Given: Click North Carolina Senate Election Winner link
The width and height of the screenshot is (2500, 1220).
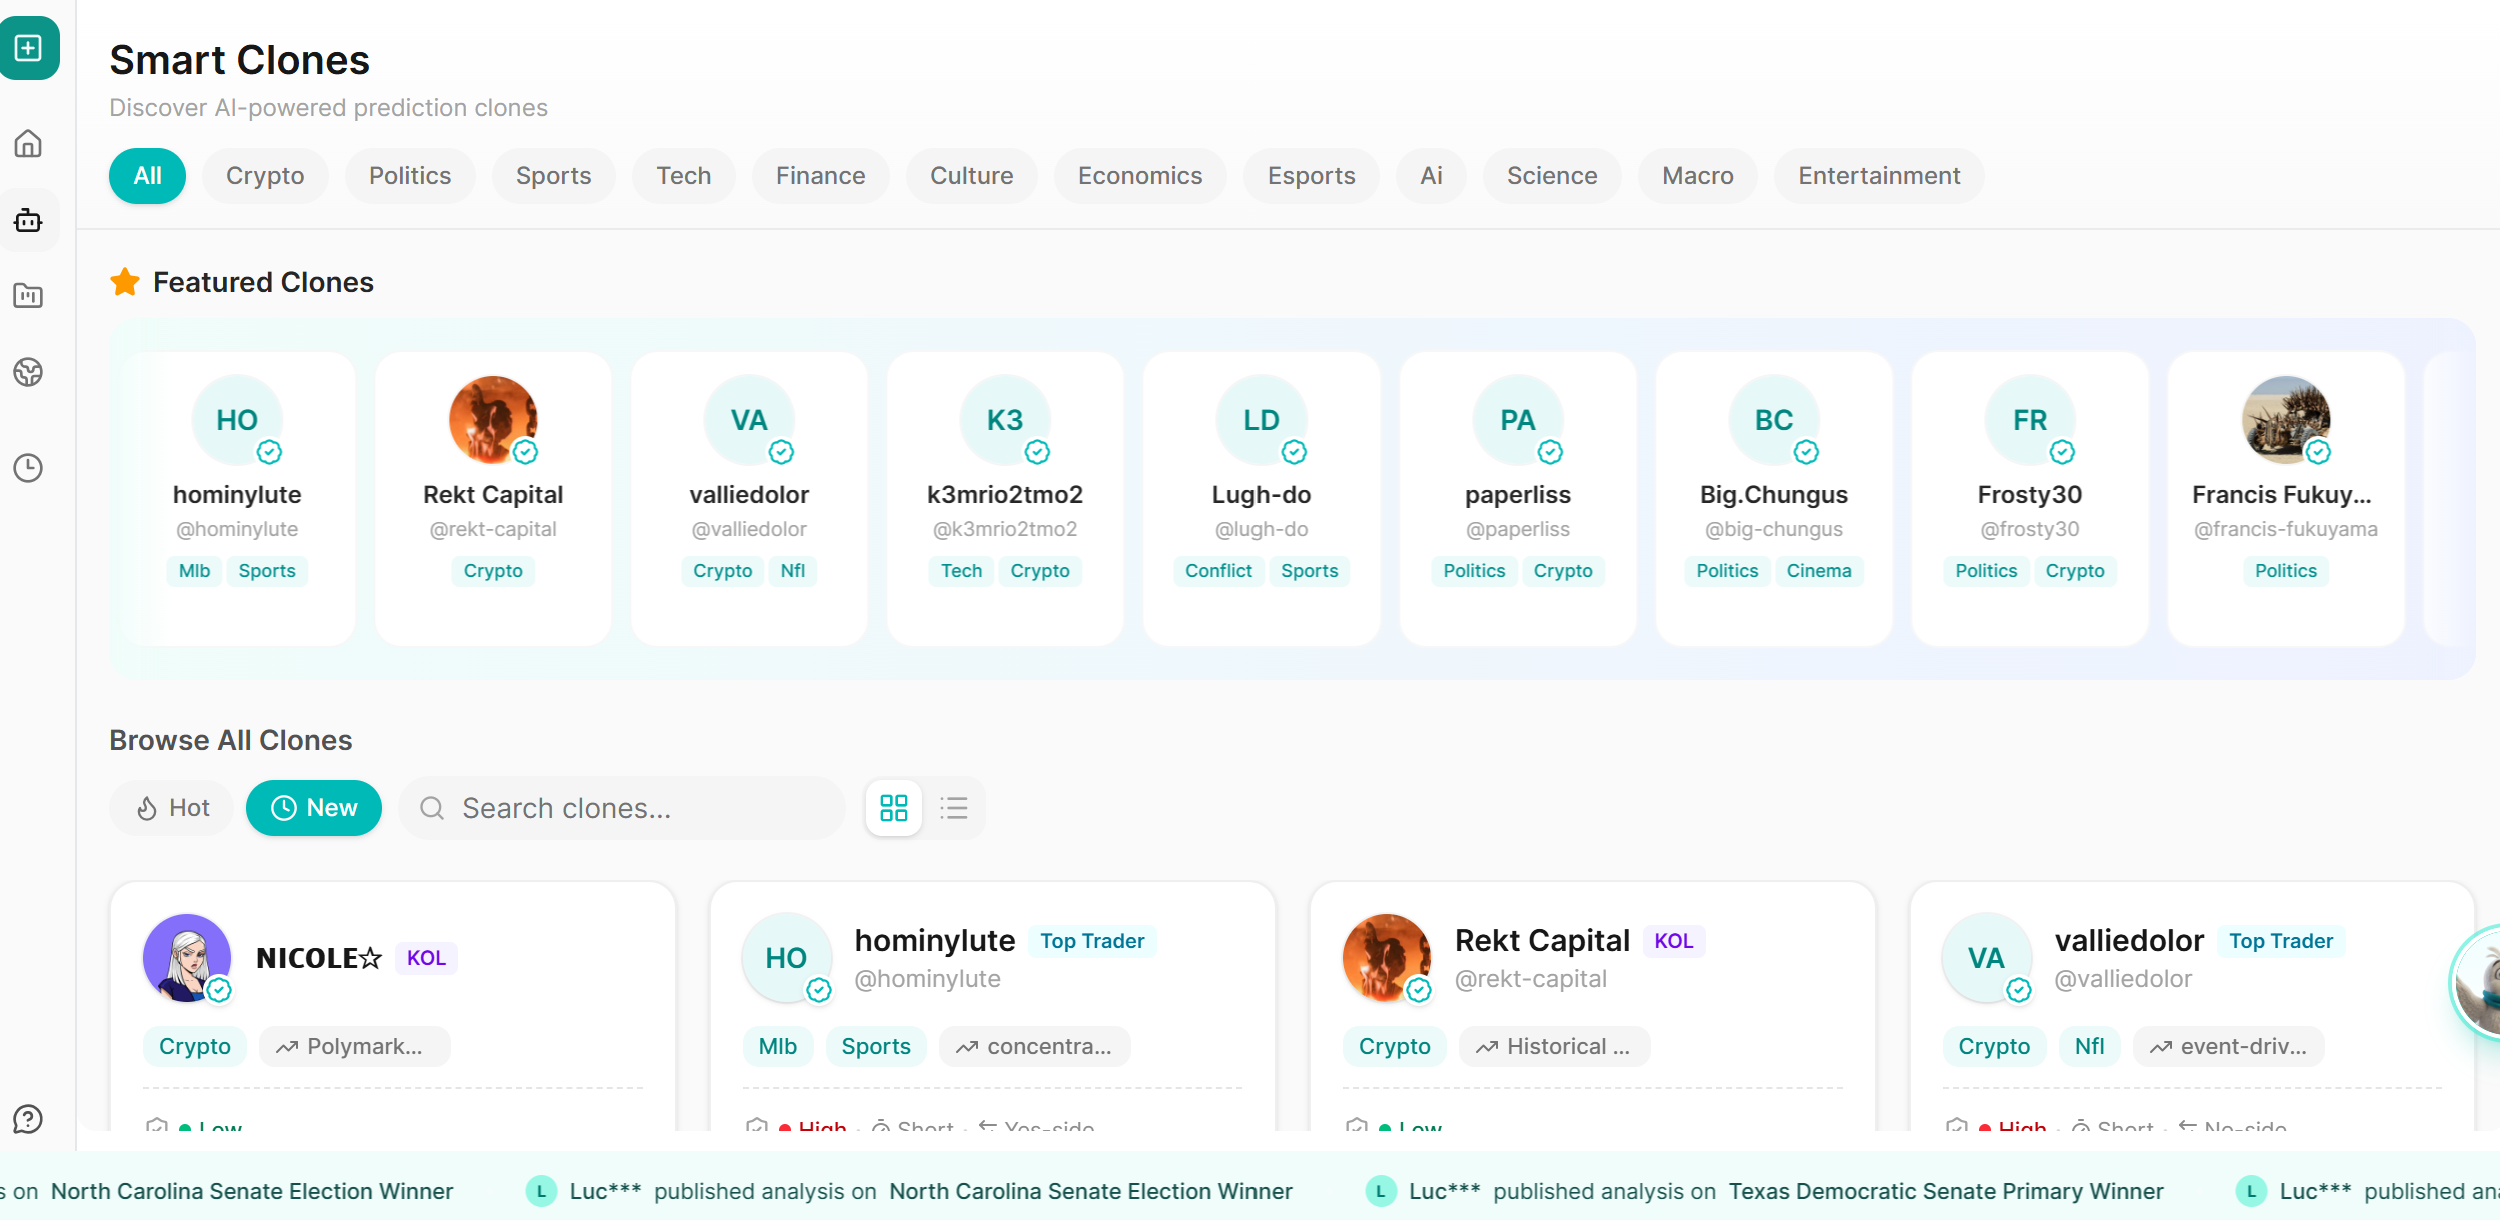Looking at the screenshot, I should 1090,1191.
